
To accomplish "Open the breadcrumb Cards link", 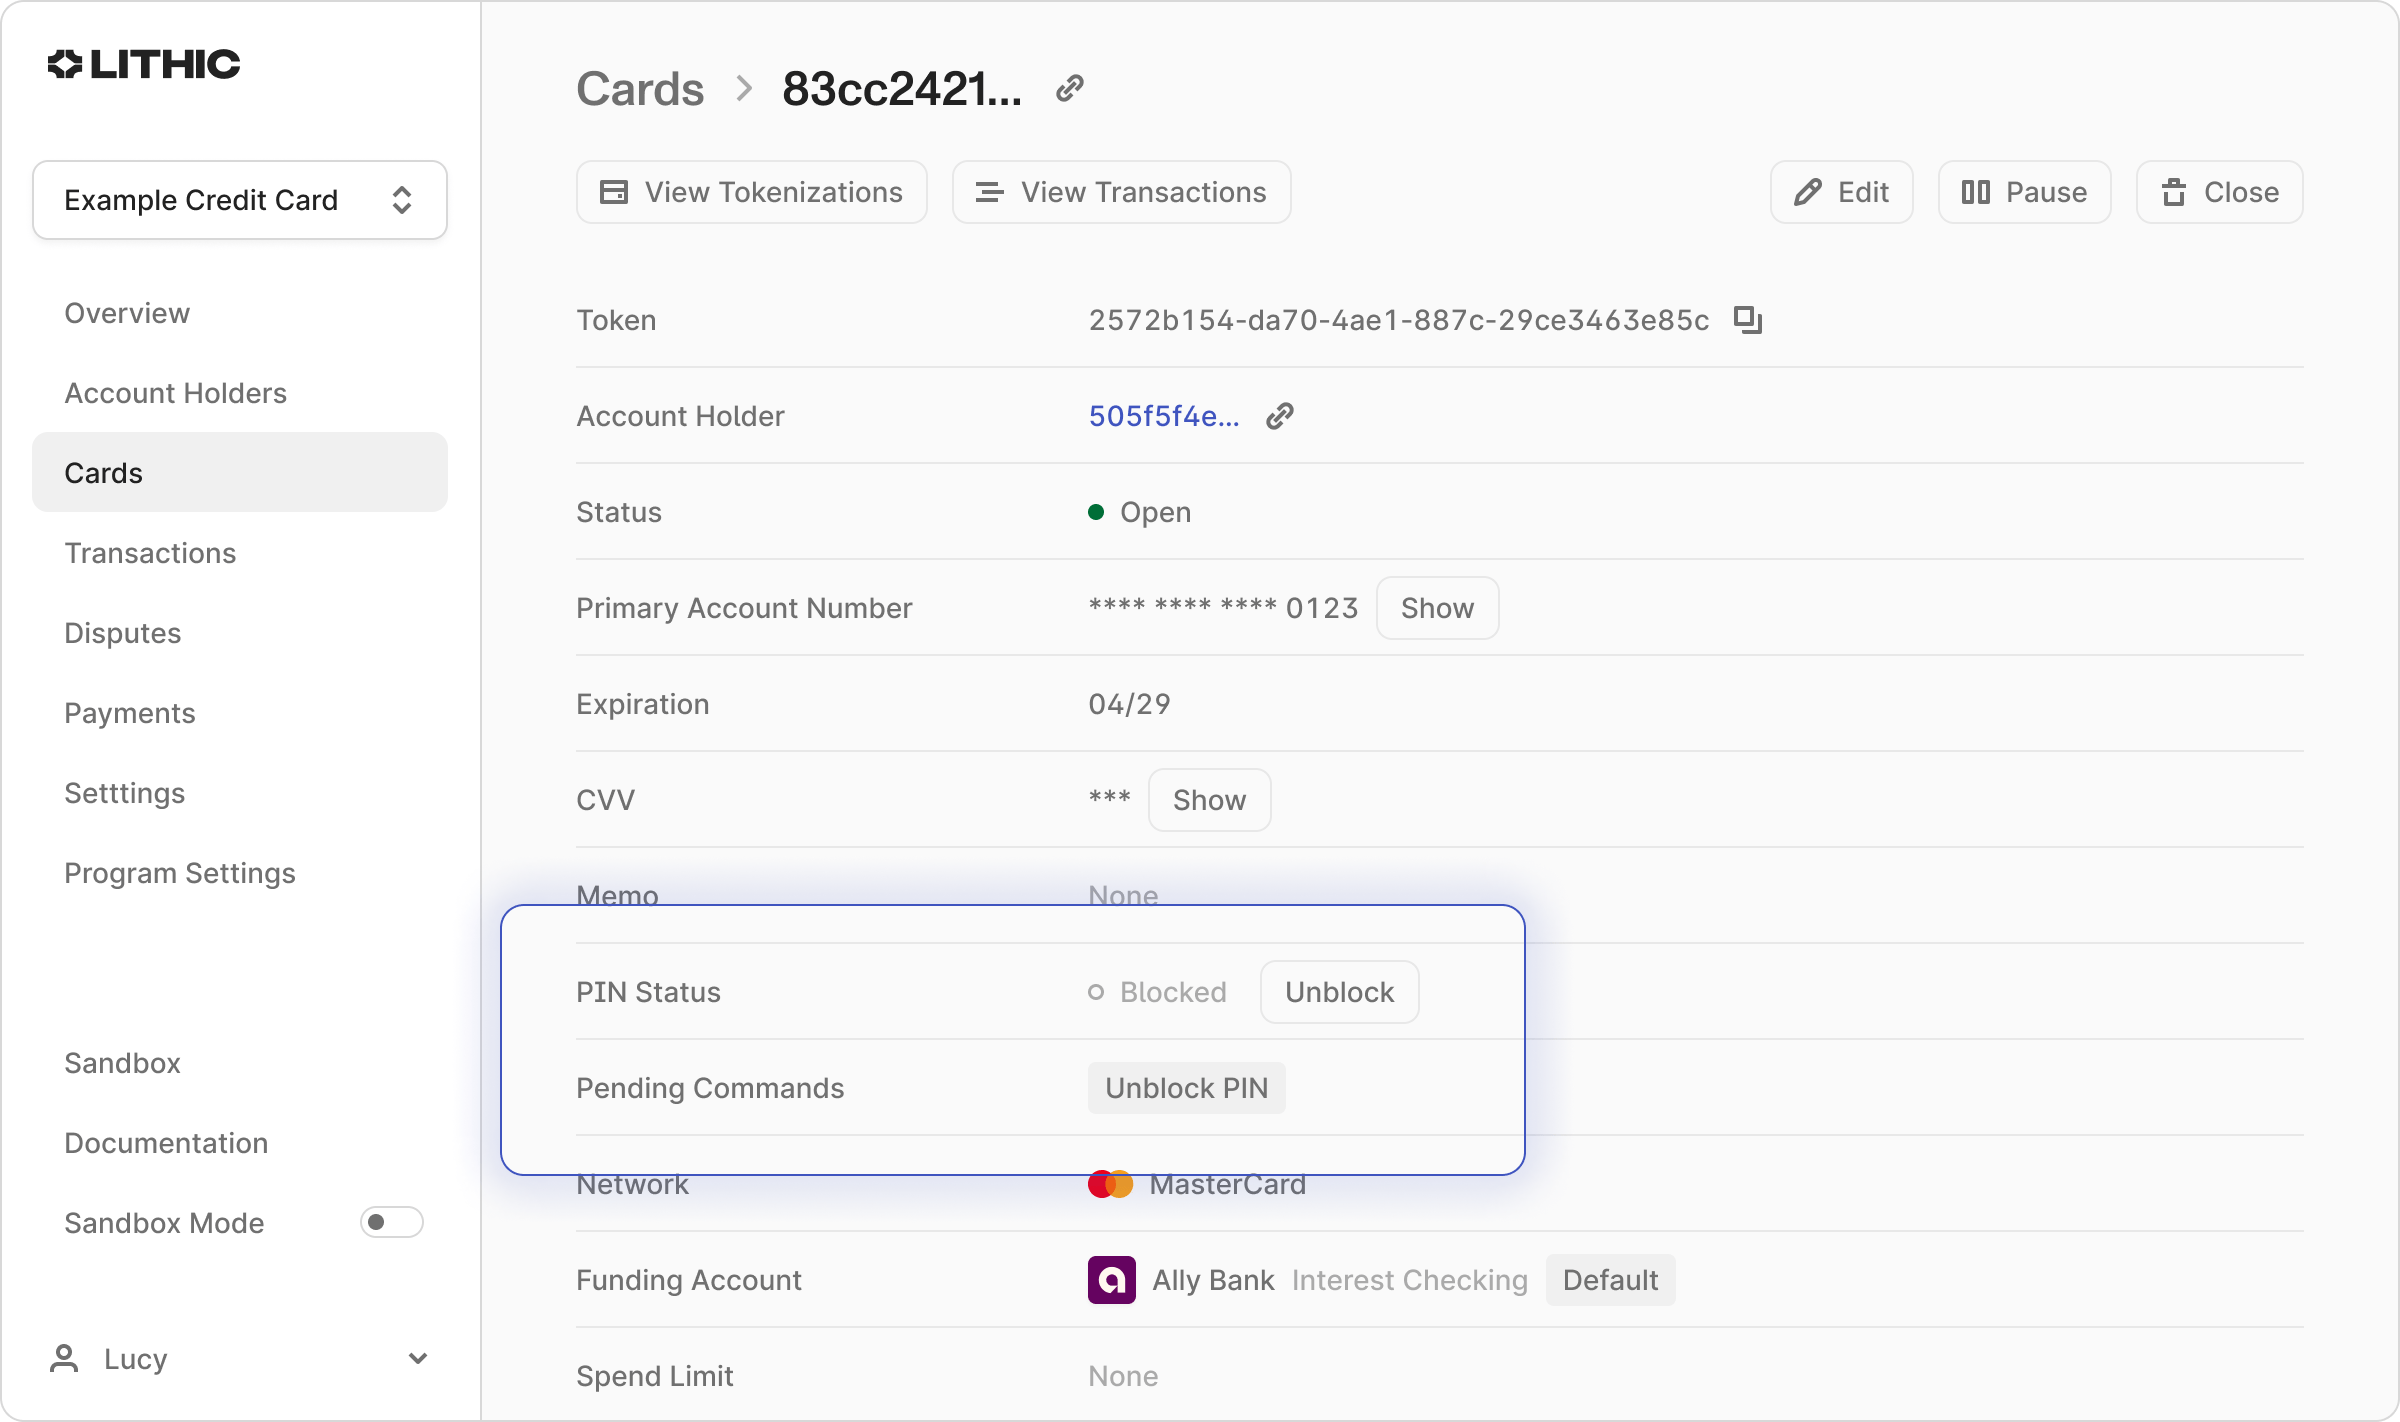I will [640, 88].
